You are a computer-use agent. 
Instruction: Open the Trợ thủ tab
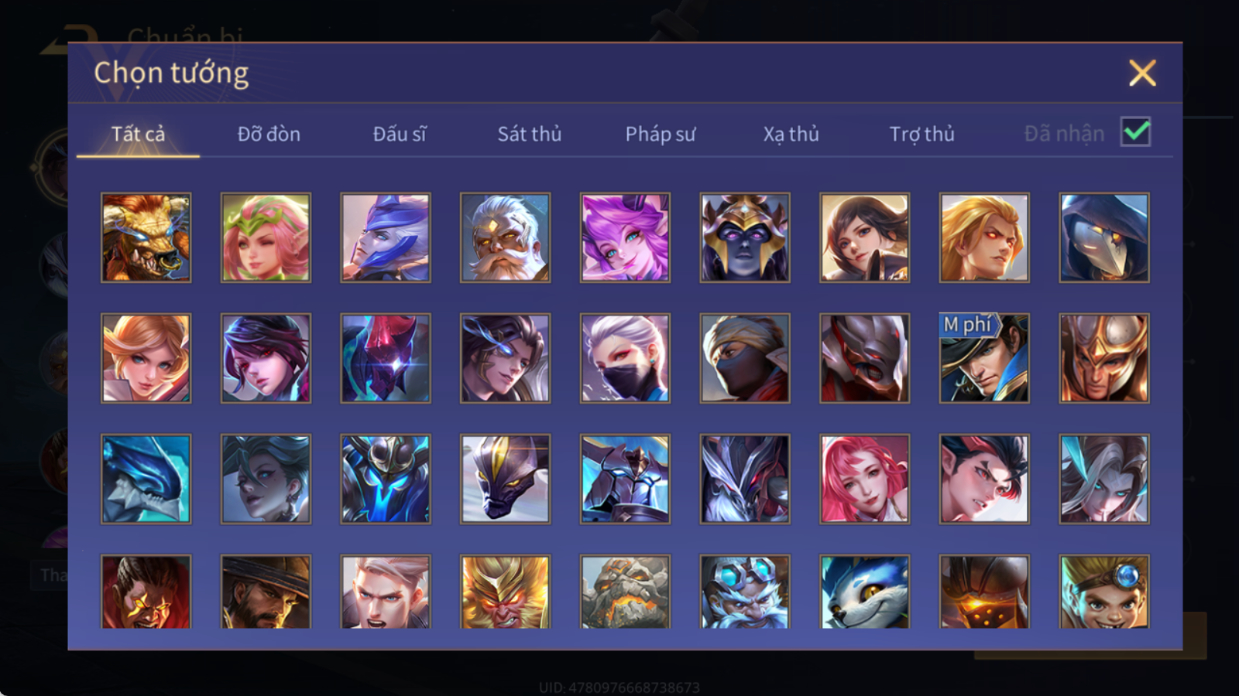pyautogui.click(x=922, y=134)
